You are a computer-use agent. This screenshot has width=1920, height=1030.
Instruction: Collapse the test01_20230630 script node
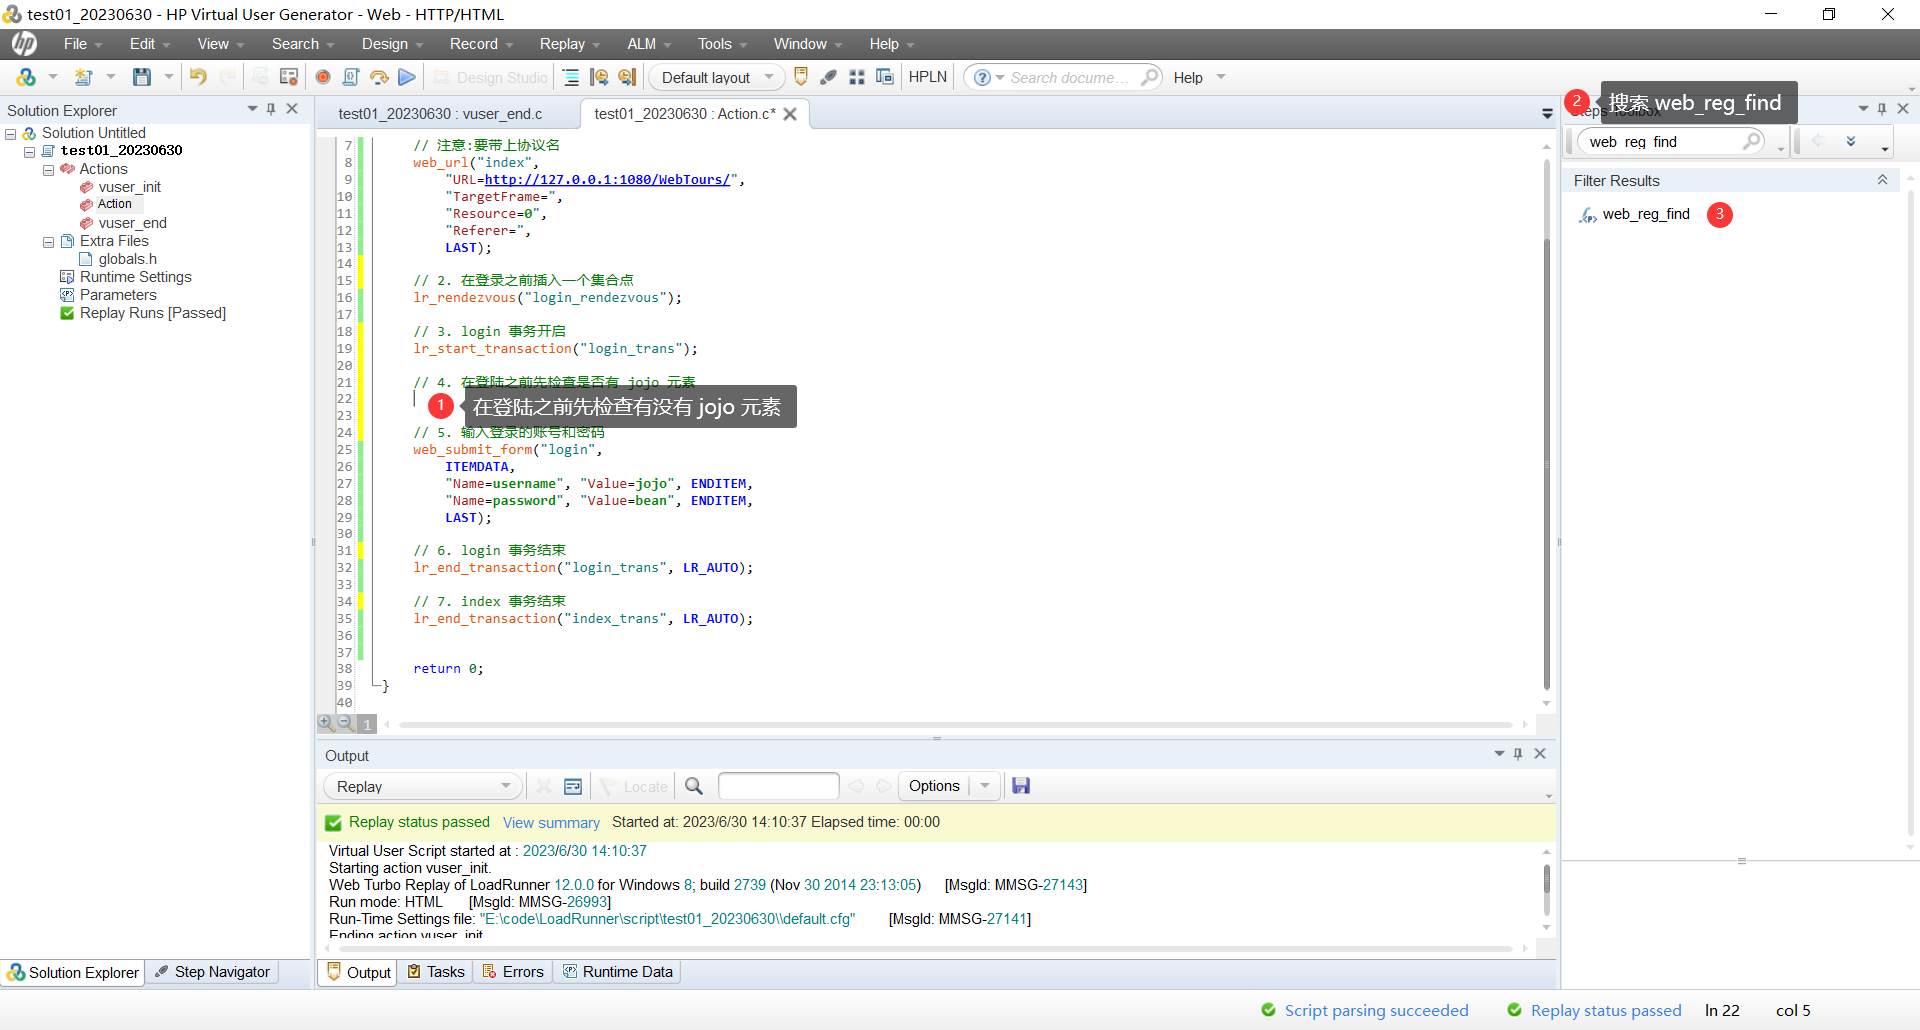[29, 151]
